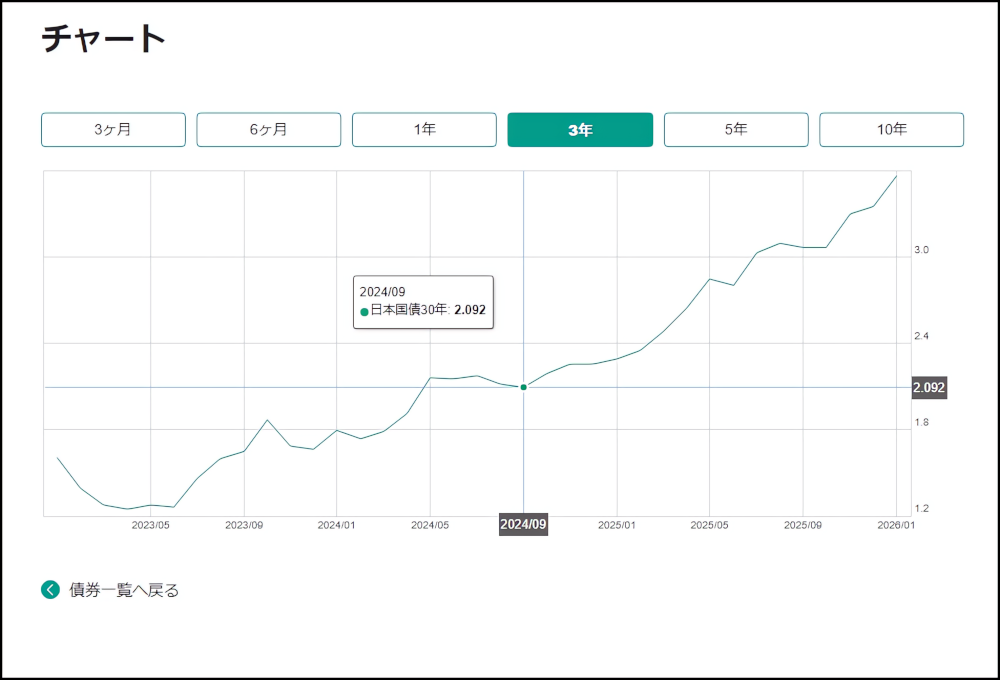Click the highlighted data point on the chart line

(523, 386)
